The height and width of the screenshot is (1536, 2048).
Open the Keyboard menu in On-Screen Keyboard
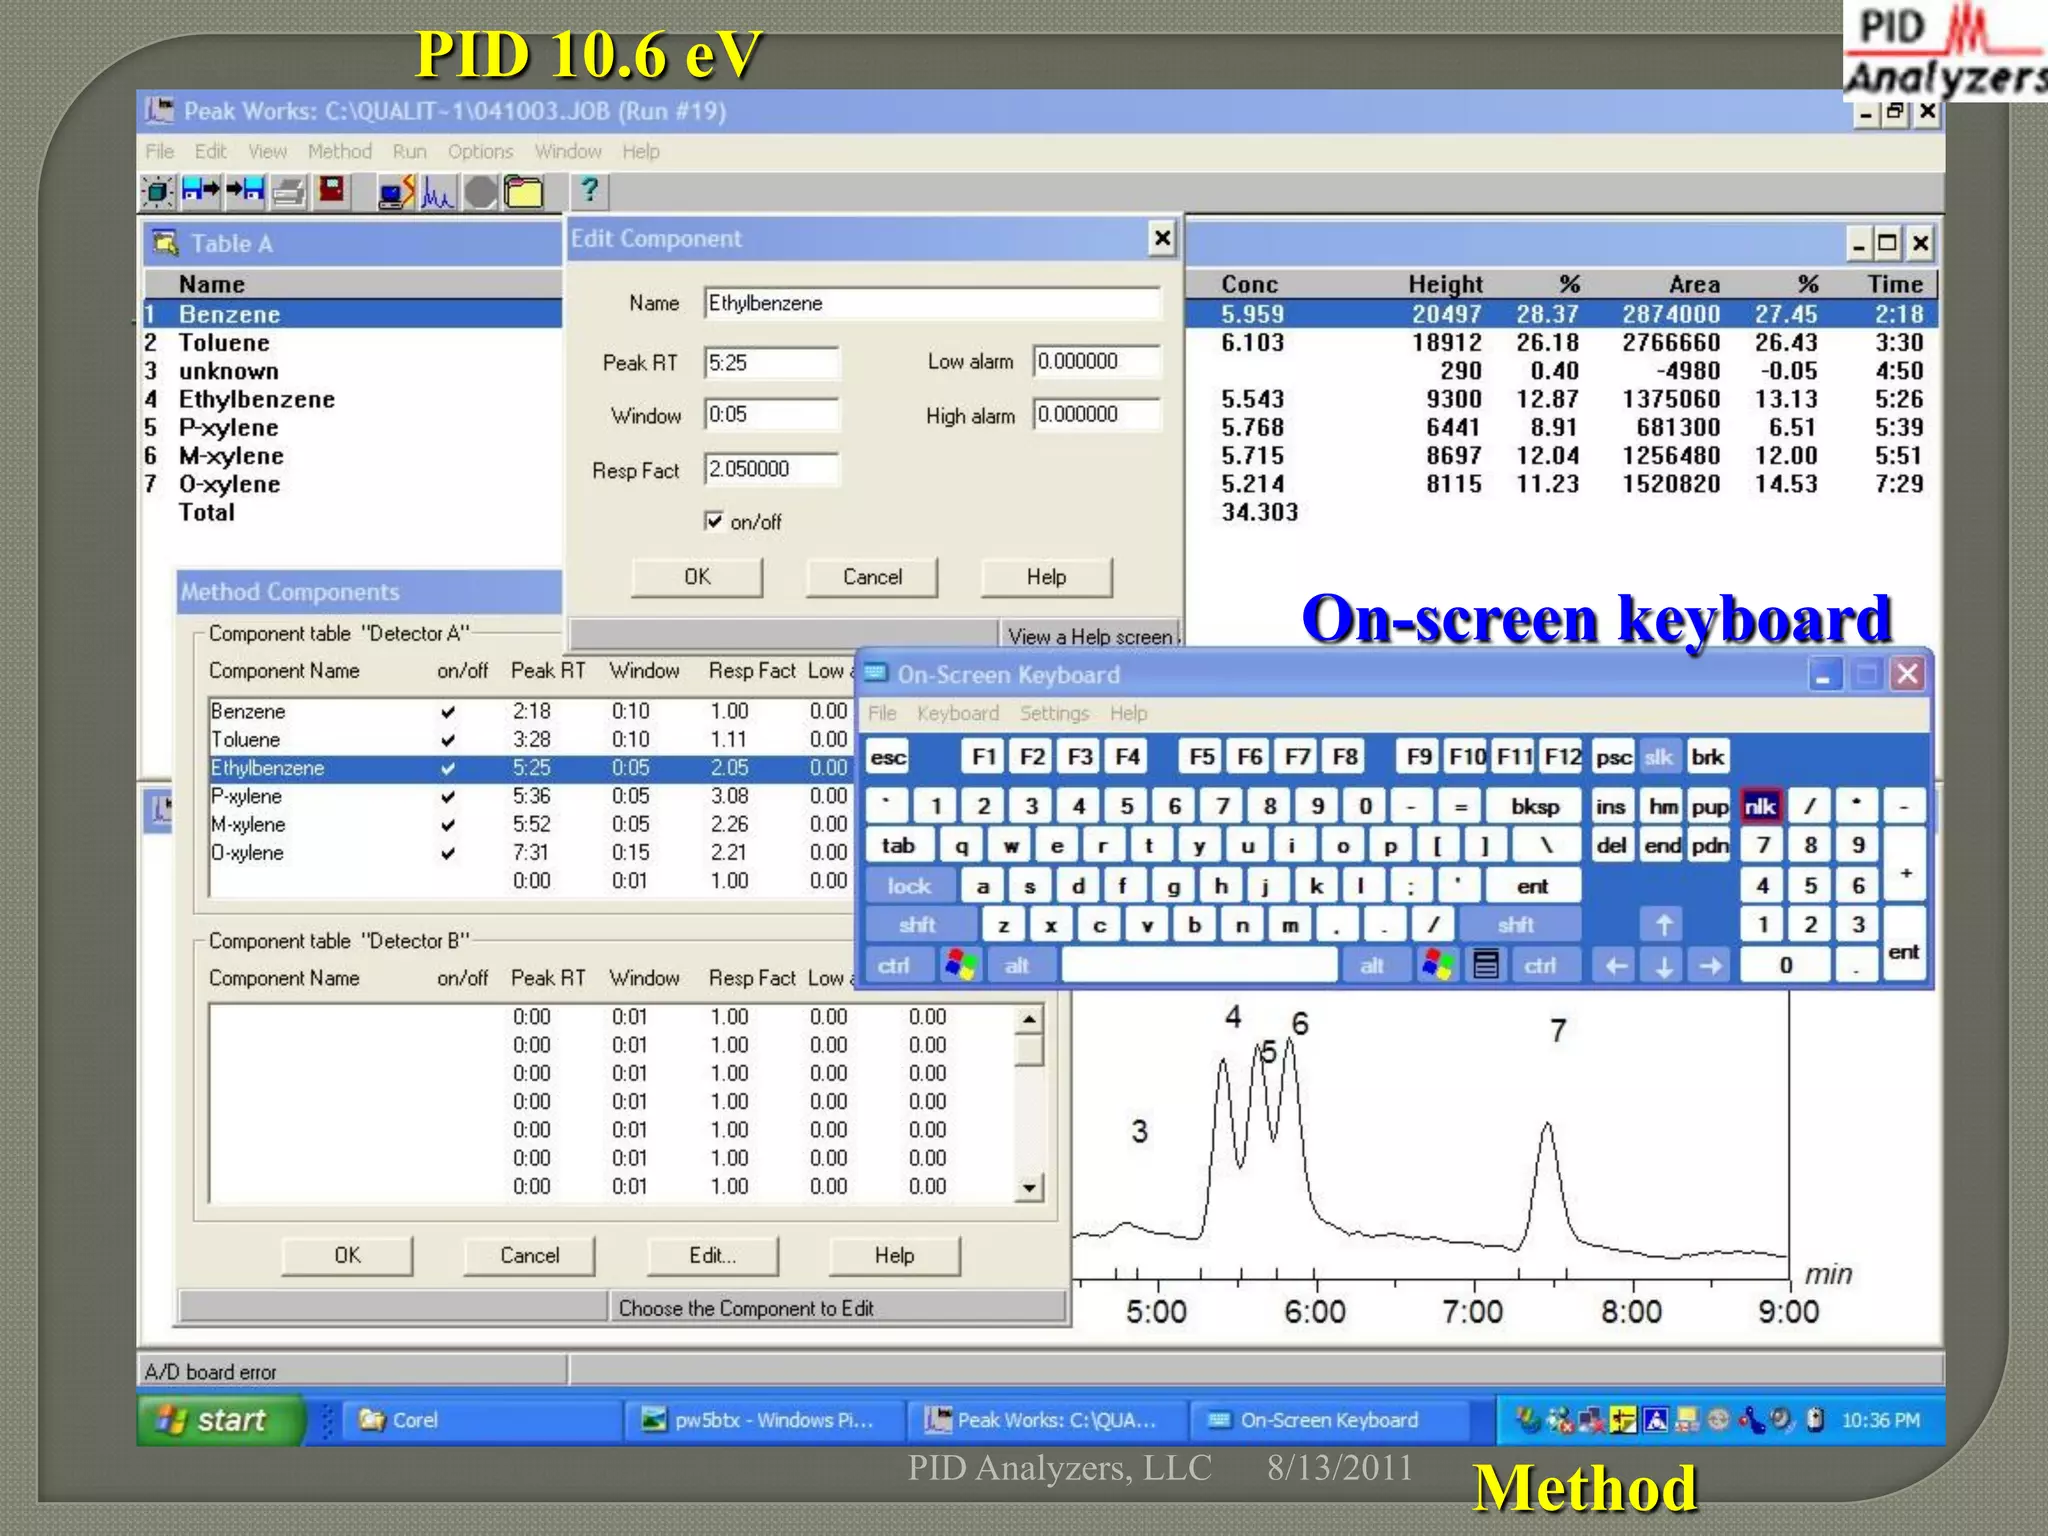pos(958,713)
